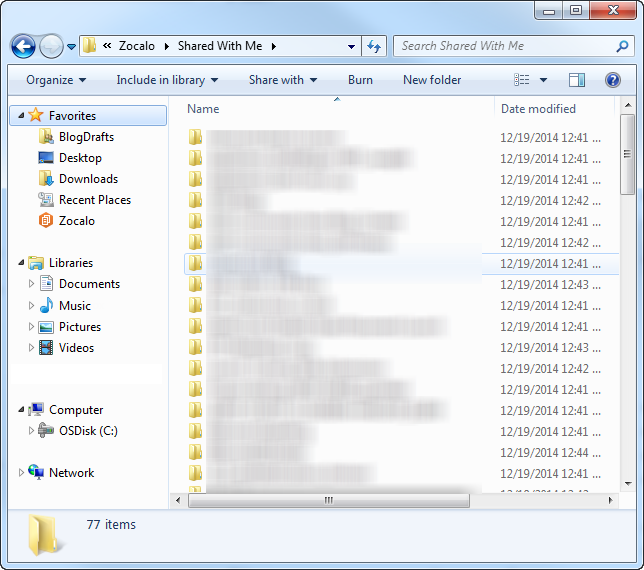Click the horizontal scrollbar thumb
Viewport: 644px width, 570px height.
pyautogui.click(x=327, y=500)
